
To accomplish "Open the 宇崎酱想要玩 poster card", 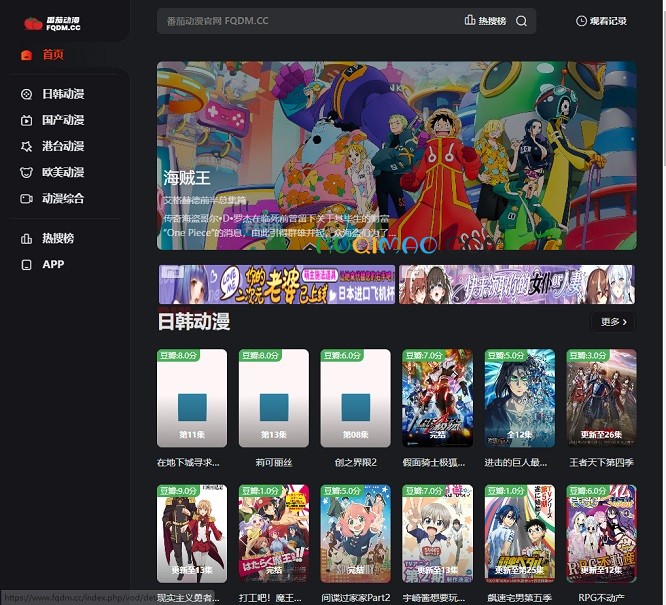I will point(437,534).
